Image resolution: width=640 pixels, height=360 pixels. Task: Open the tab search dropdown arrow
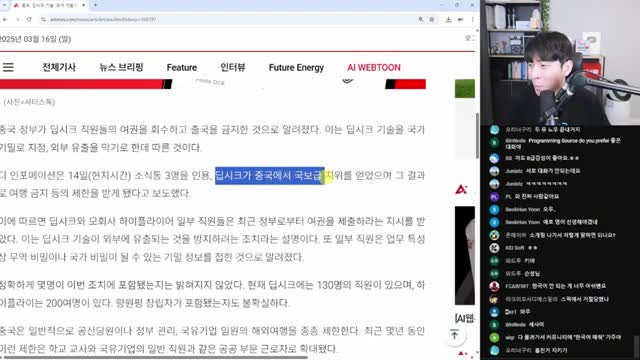(4, 5)
